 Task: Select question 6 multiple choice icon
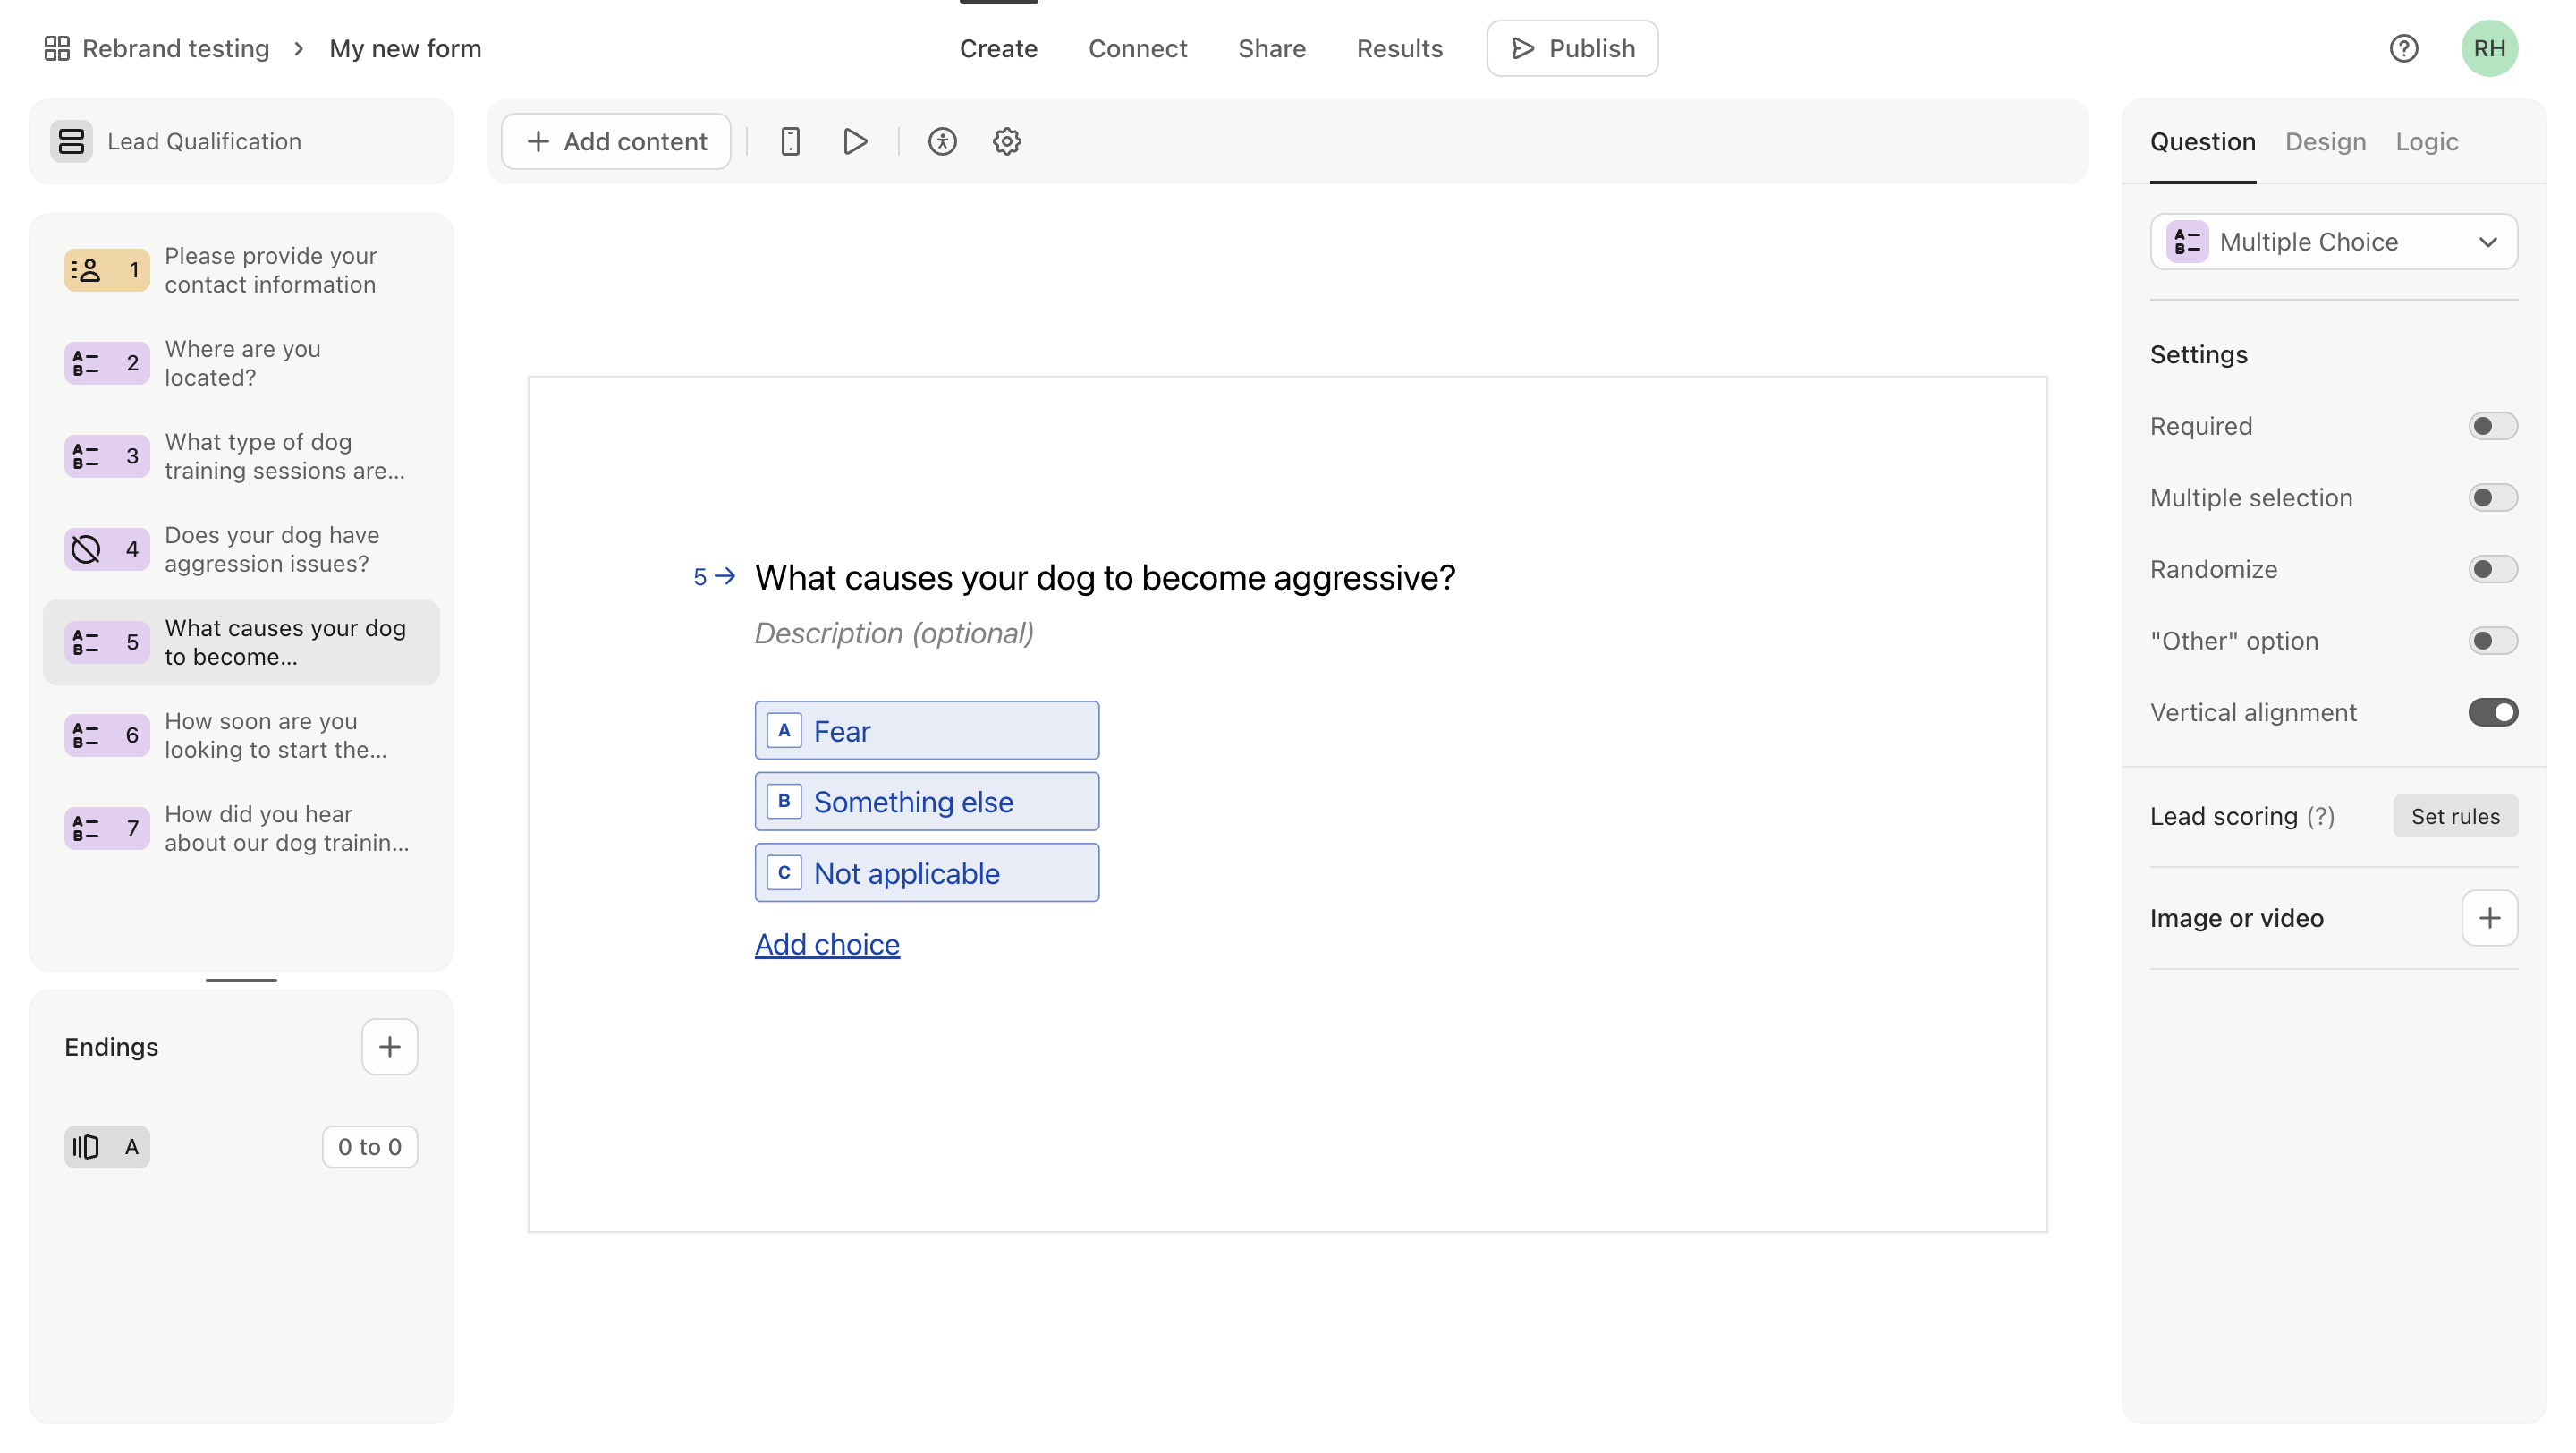click(107, 735)
